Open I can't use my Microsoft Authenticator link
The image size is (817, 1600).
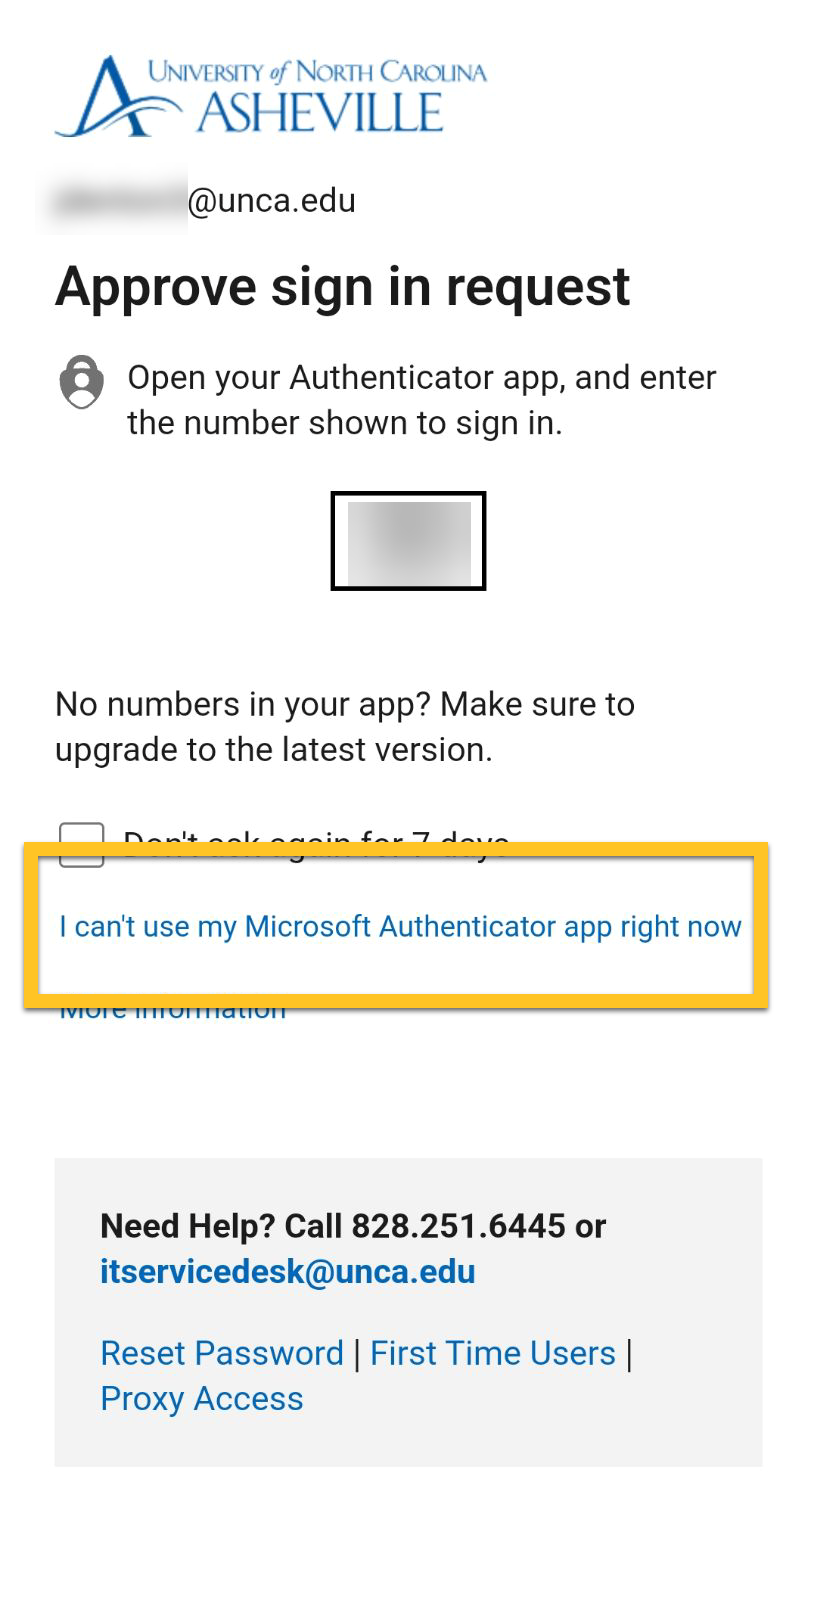tap(400, 926)
